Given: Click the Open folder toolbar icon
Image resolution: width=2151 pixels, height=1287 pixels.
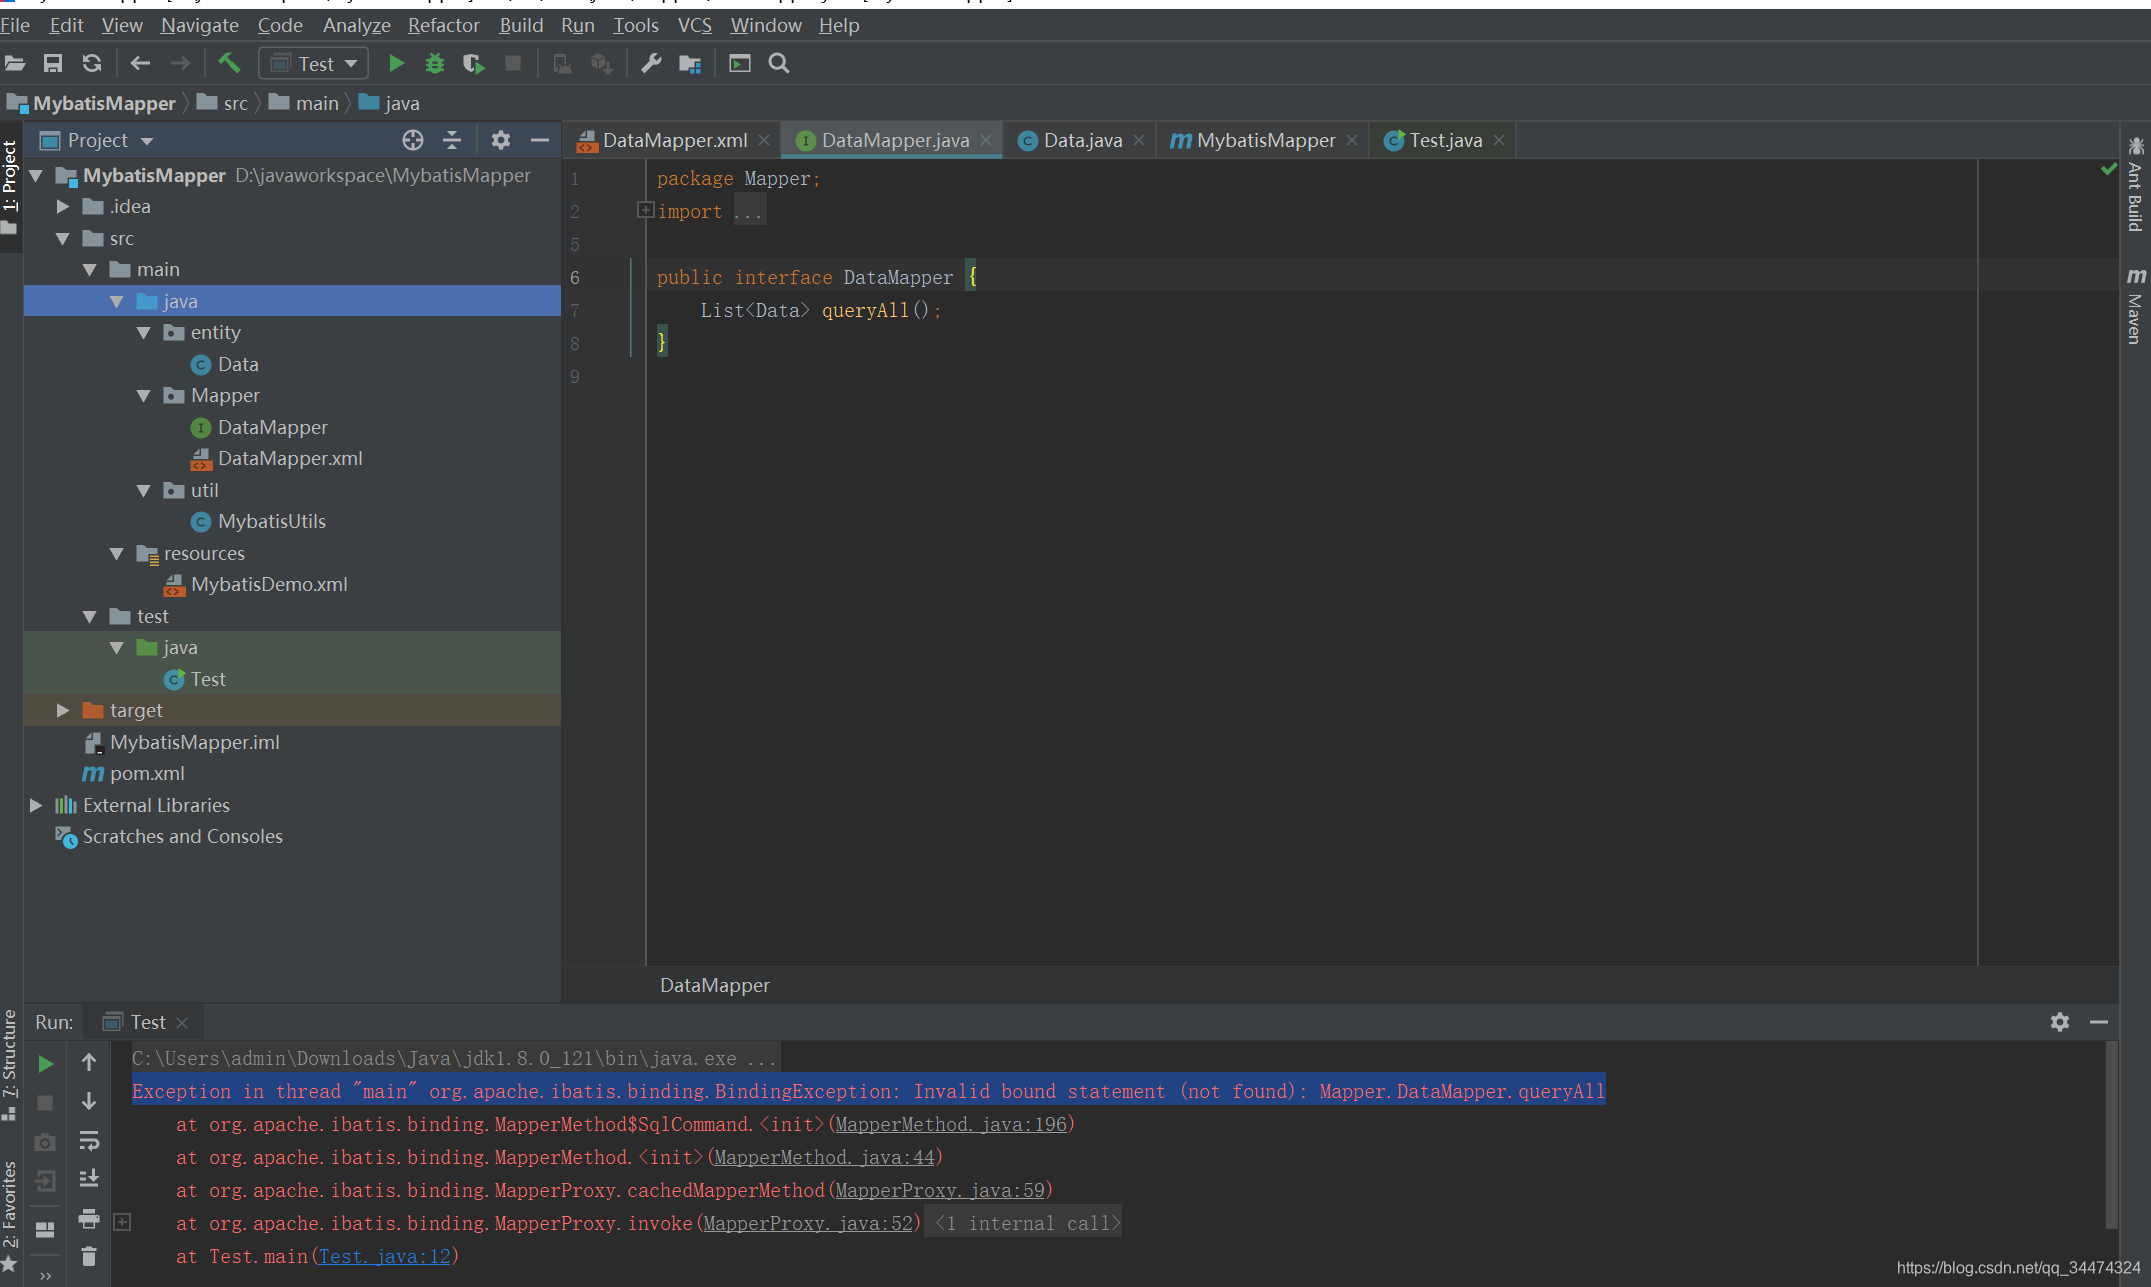Looking at the screenshot, I should tap(15, 64).
